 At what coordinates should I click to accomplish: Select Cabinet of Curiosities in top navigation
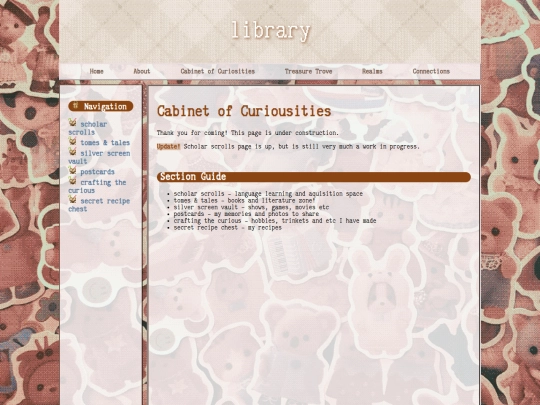(x=218, y=71)
